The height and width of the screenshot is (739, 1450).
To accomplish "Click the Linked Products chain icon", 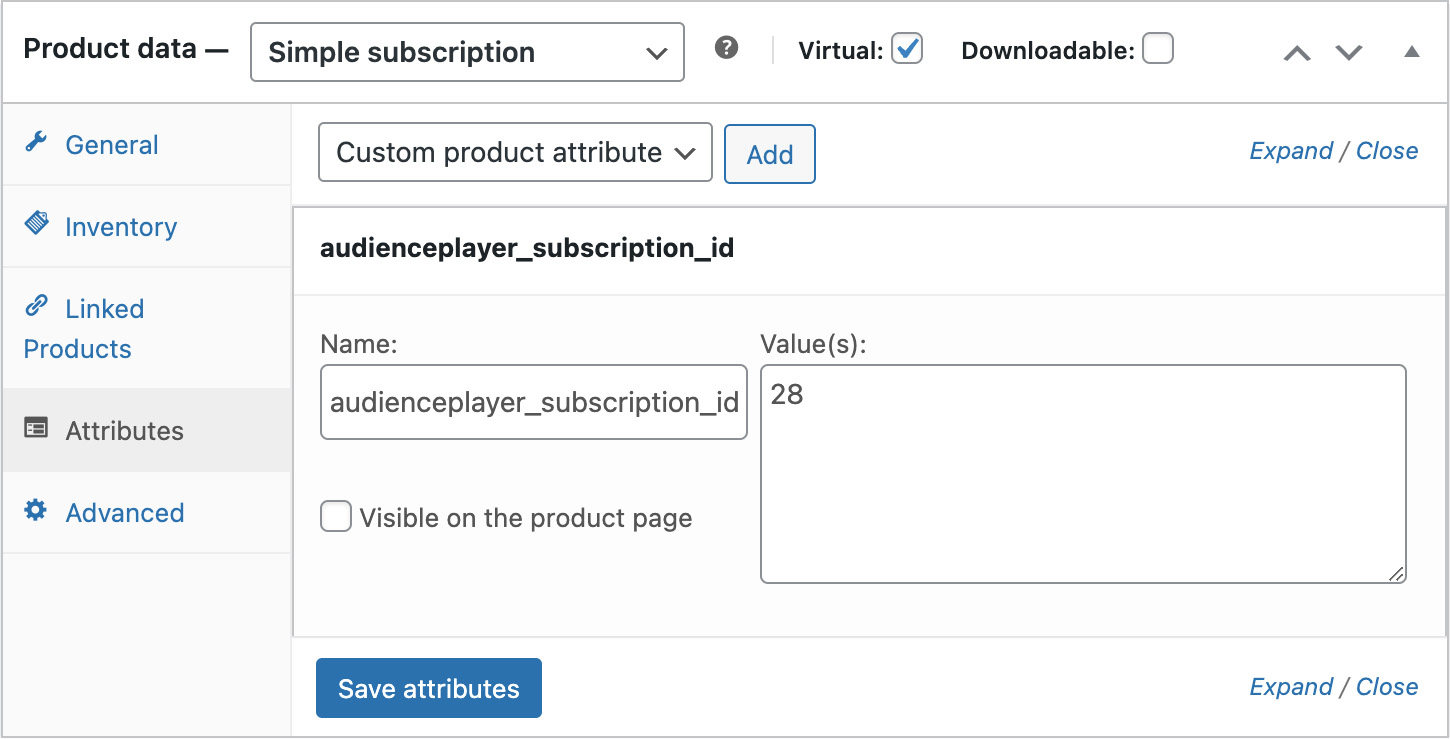I will 36,304.
